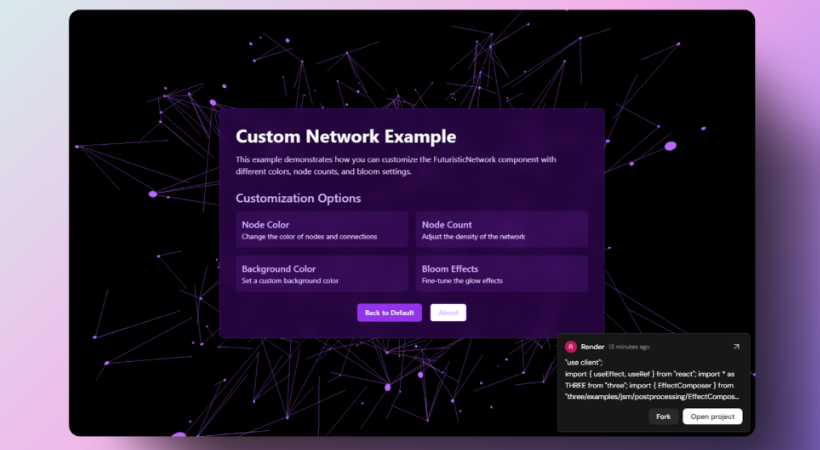Click 'Set a custom background color' text
The image size is (820, 450).
pos(290,281)
